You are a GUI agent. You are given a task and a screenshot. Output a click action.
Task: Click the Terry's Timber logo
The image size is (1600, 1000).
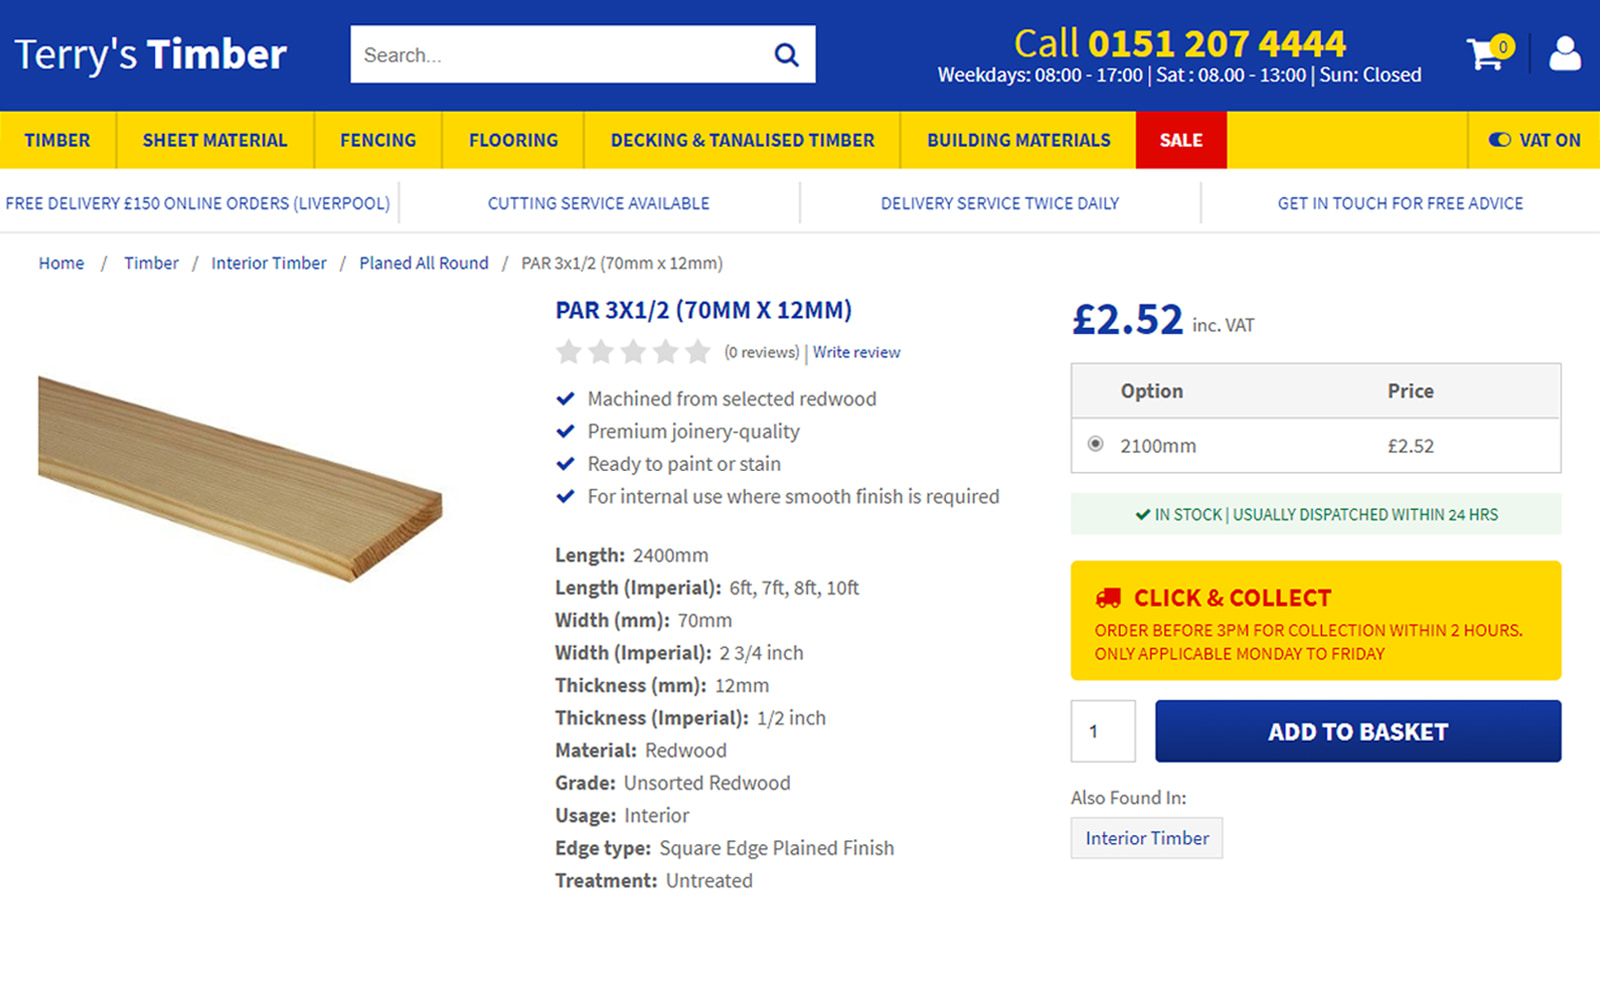coord(150,55)
